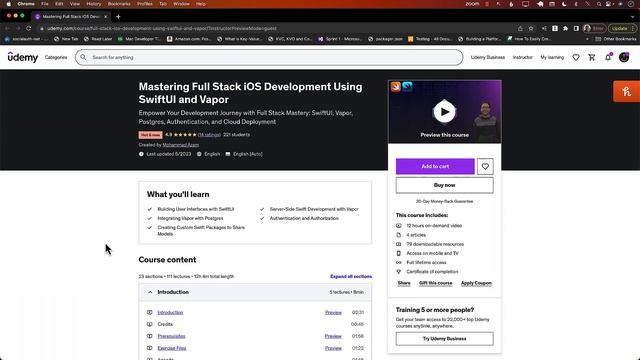Open the Apple menu

[8, 4]
